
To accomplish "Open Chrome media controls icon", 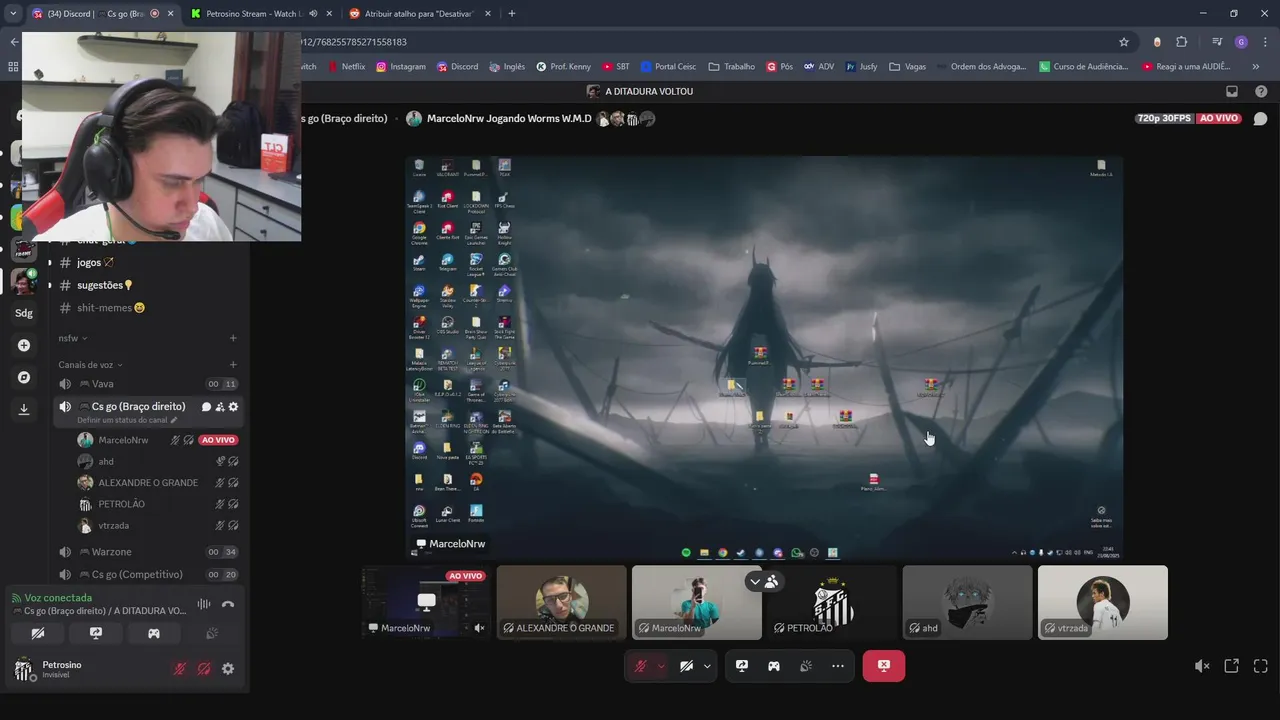I will [1217, 42].
